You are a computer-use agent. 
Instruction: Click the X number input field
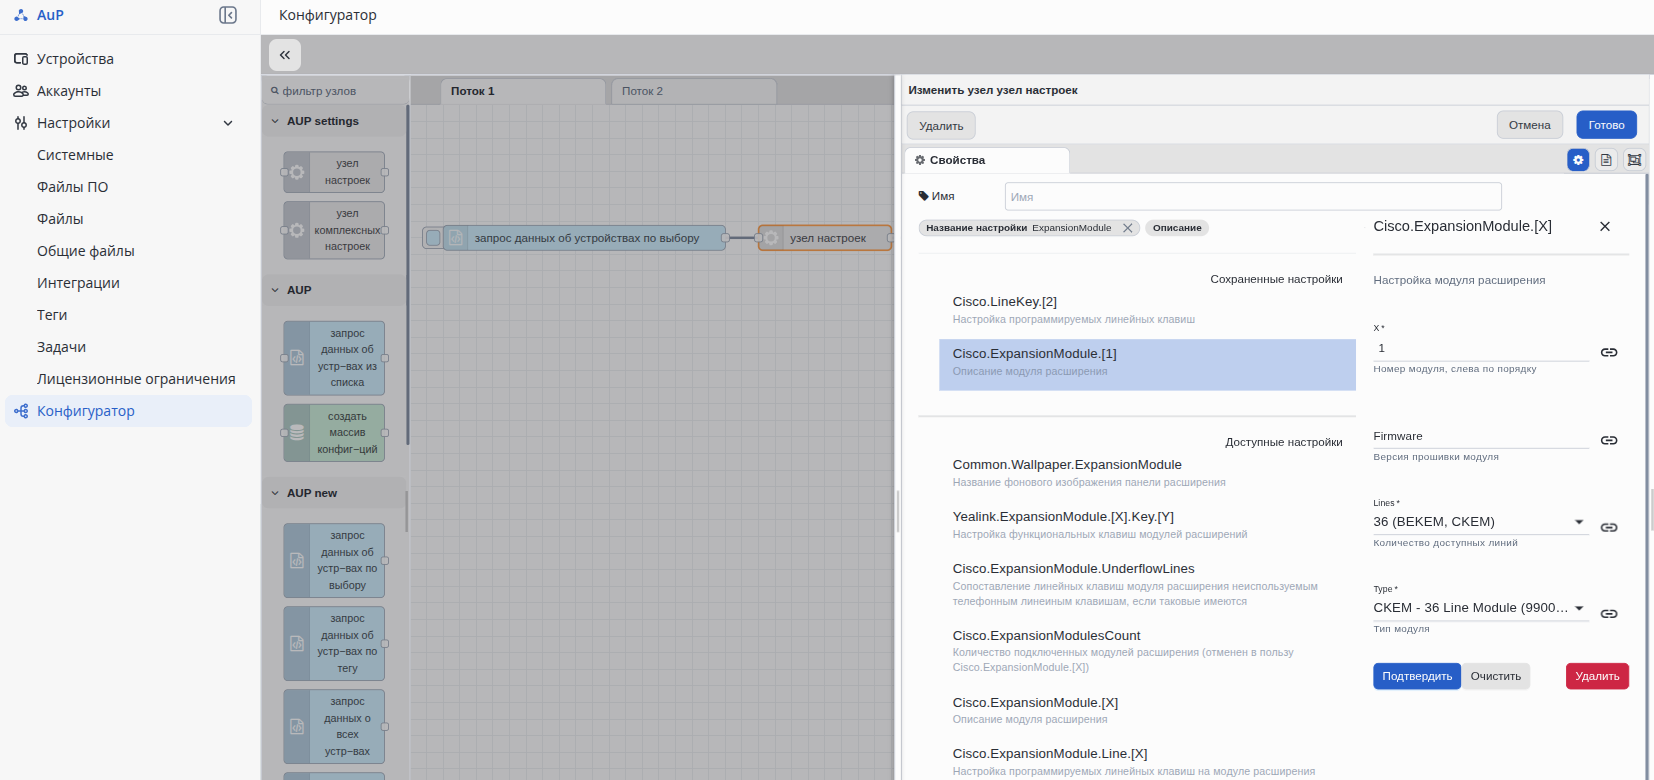click(x=1481, y=348)
